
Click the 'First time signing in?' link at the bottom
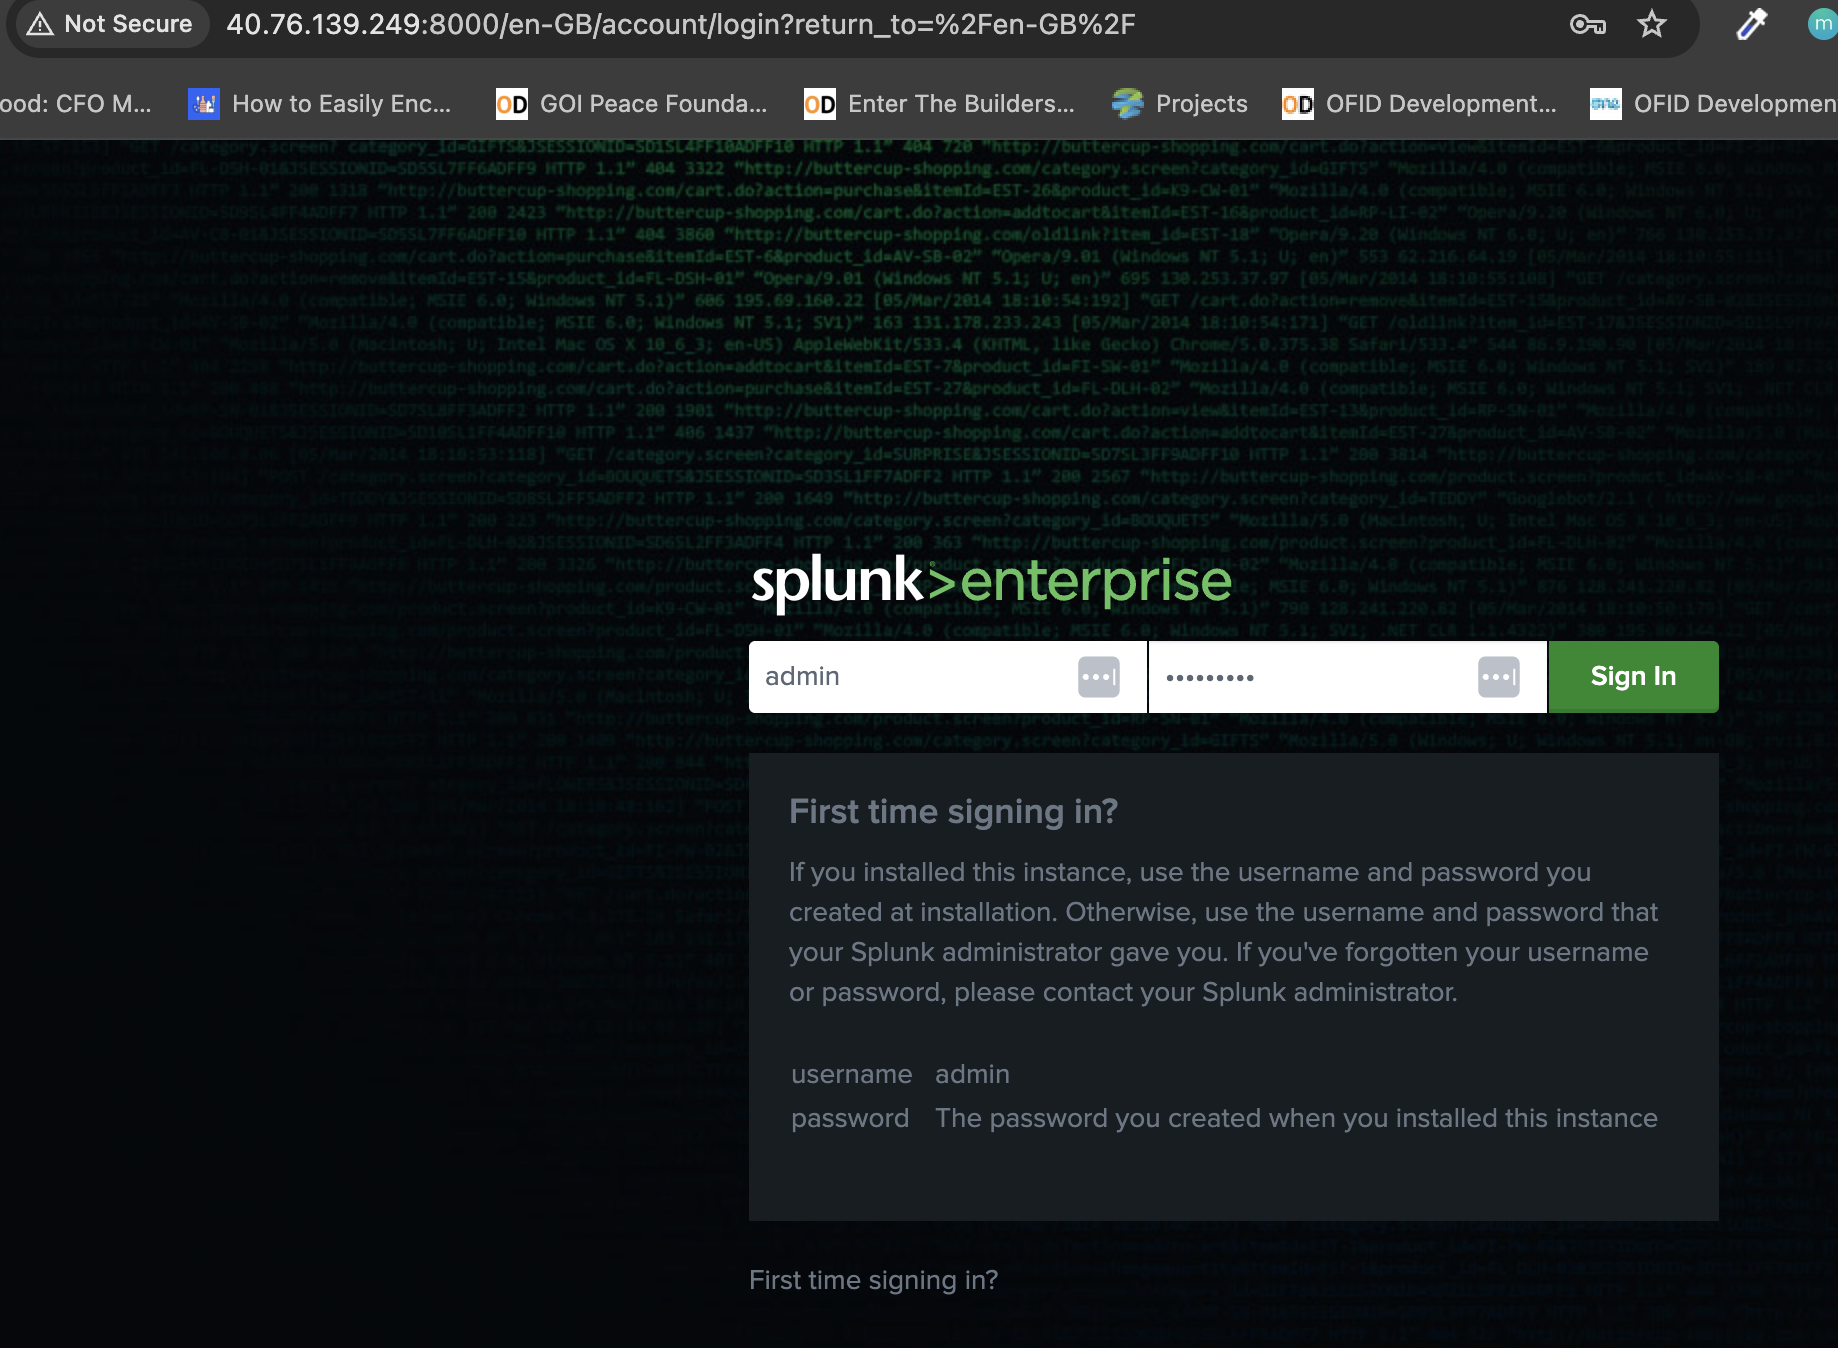point(873,1280)
